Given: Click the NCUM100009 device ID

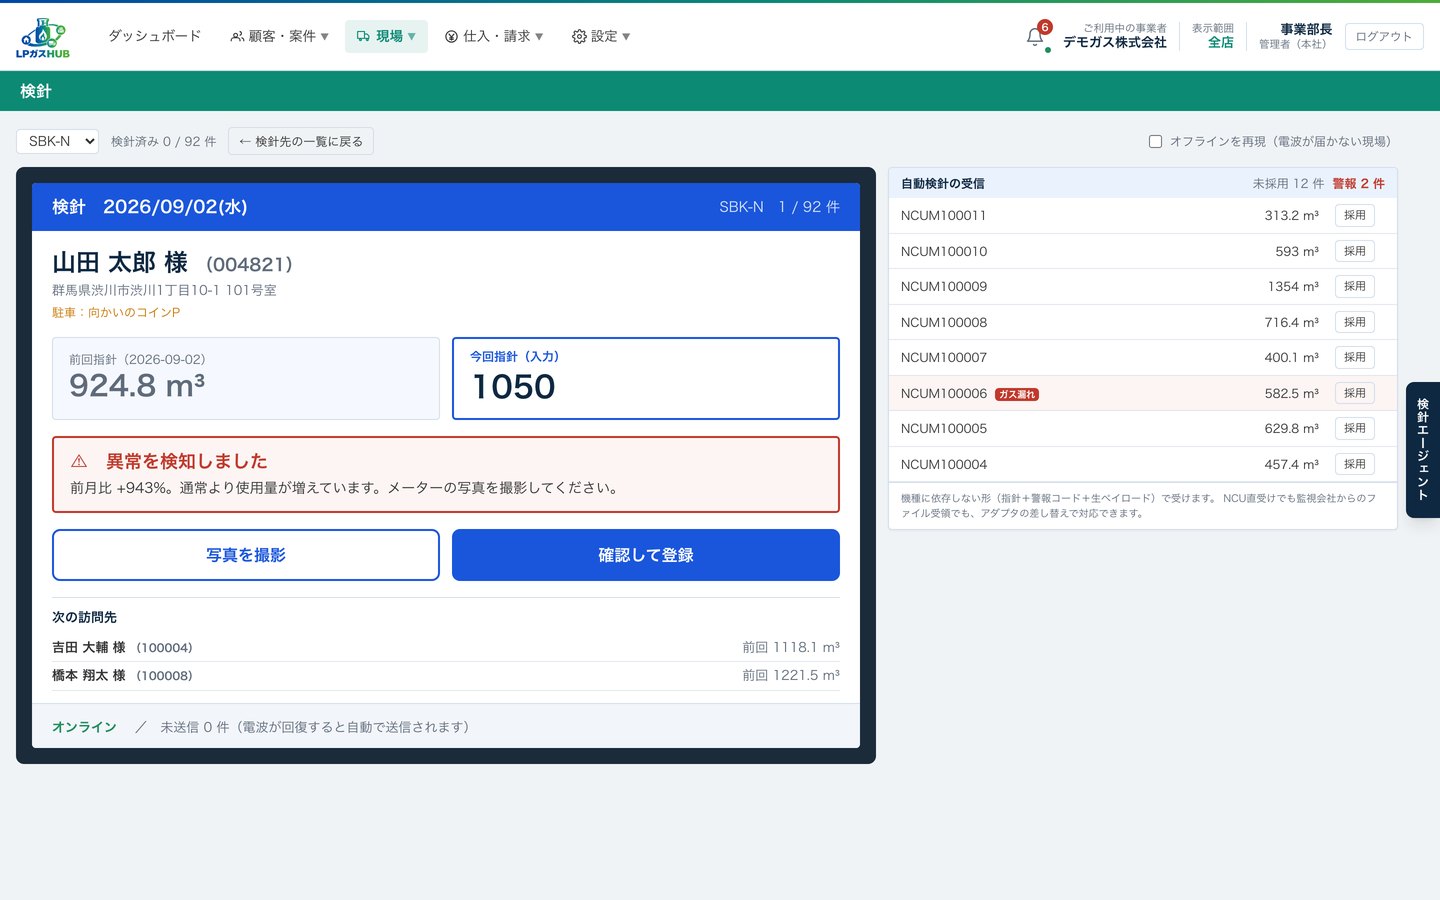Looking at the screenshot, I should pyautogui.click(x=944, y=286).
